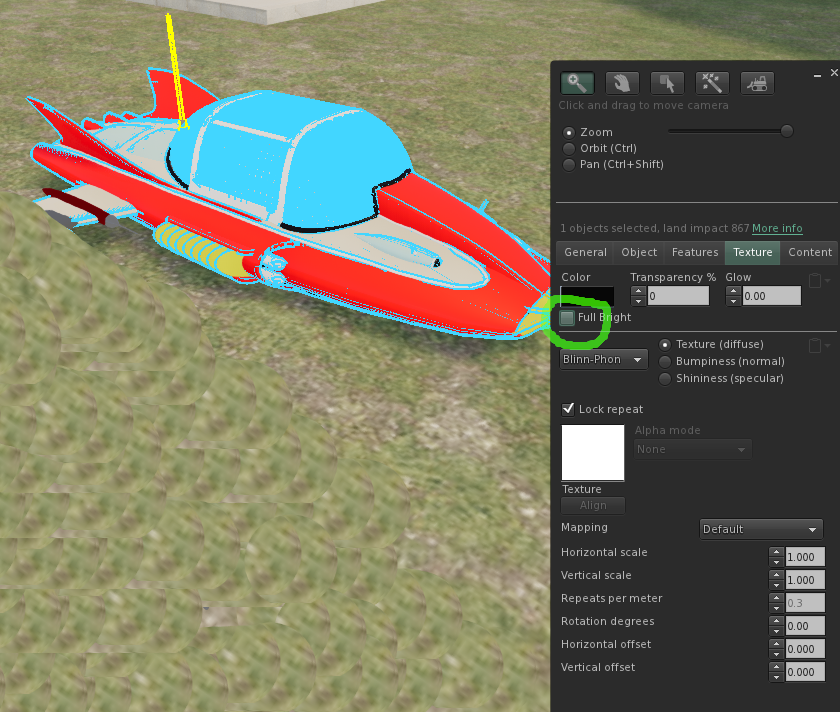Select the Zoom camera tool icon
This screenshot has height=712, width=840.
(x=576, y=83)
